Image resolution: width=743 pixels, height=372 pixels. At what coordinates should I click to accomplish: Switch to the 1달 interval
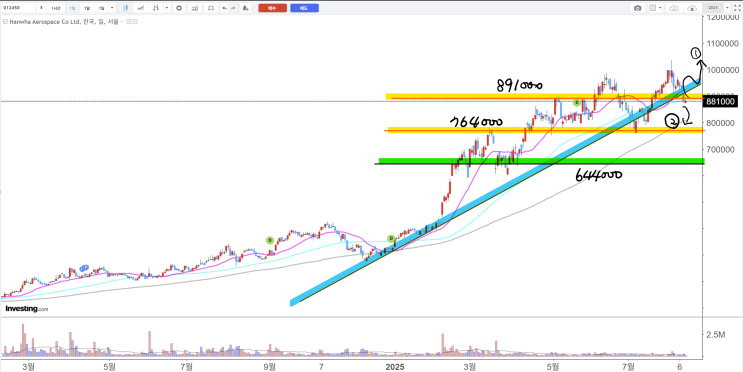pyautogui.click(x=101, y=8)
